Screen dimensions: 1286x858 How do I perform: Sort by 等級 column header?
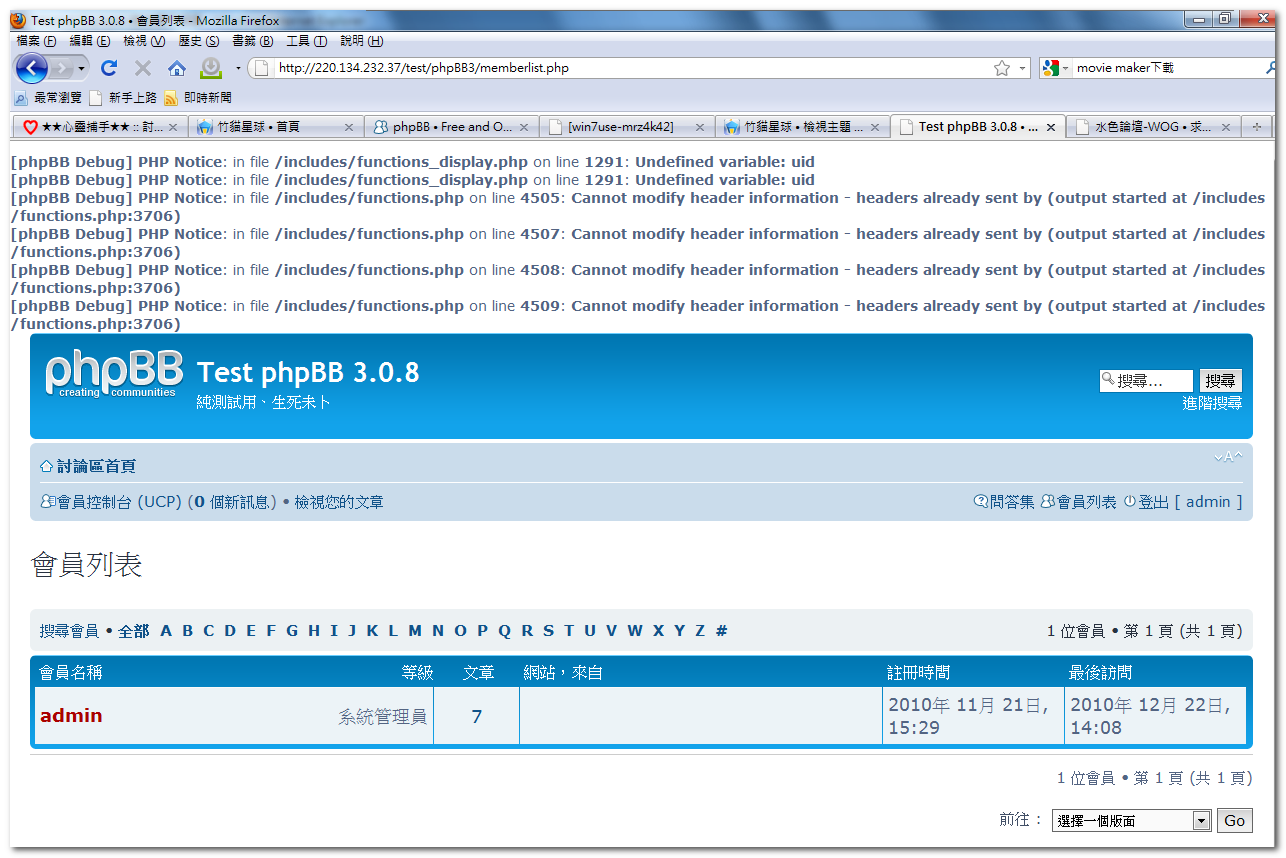pos(417,673)
